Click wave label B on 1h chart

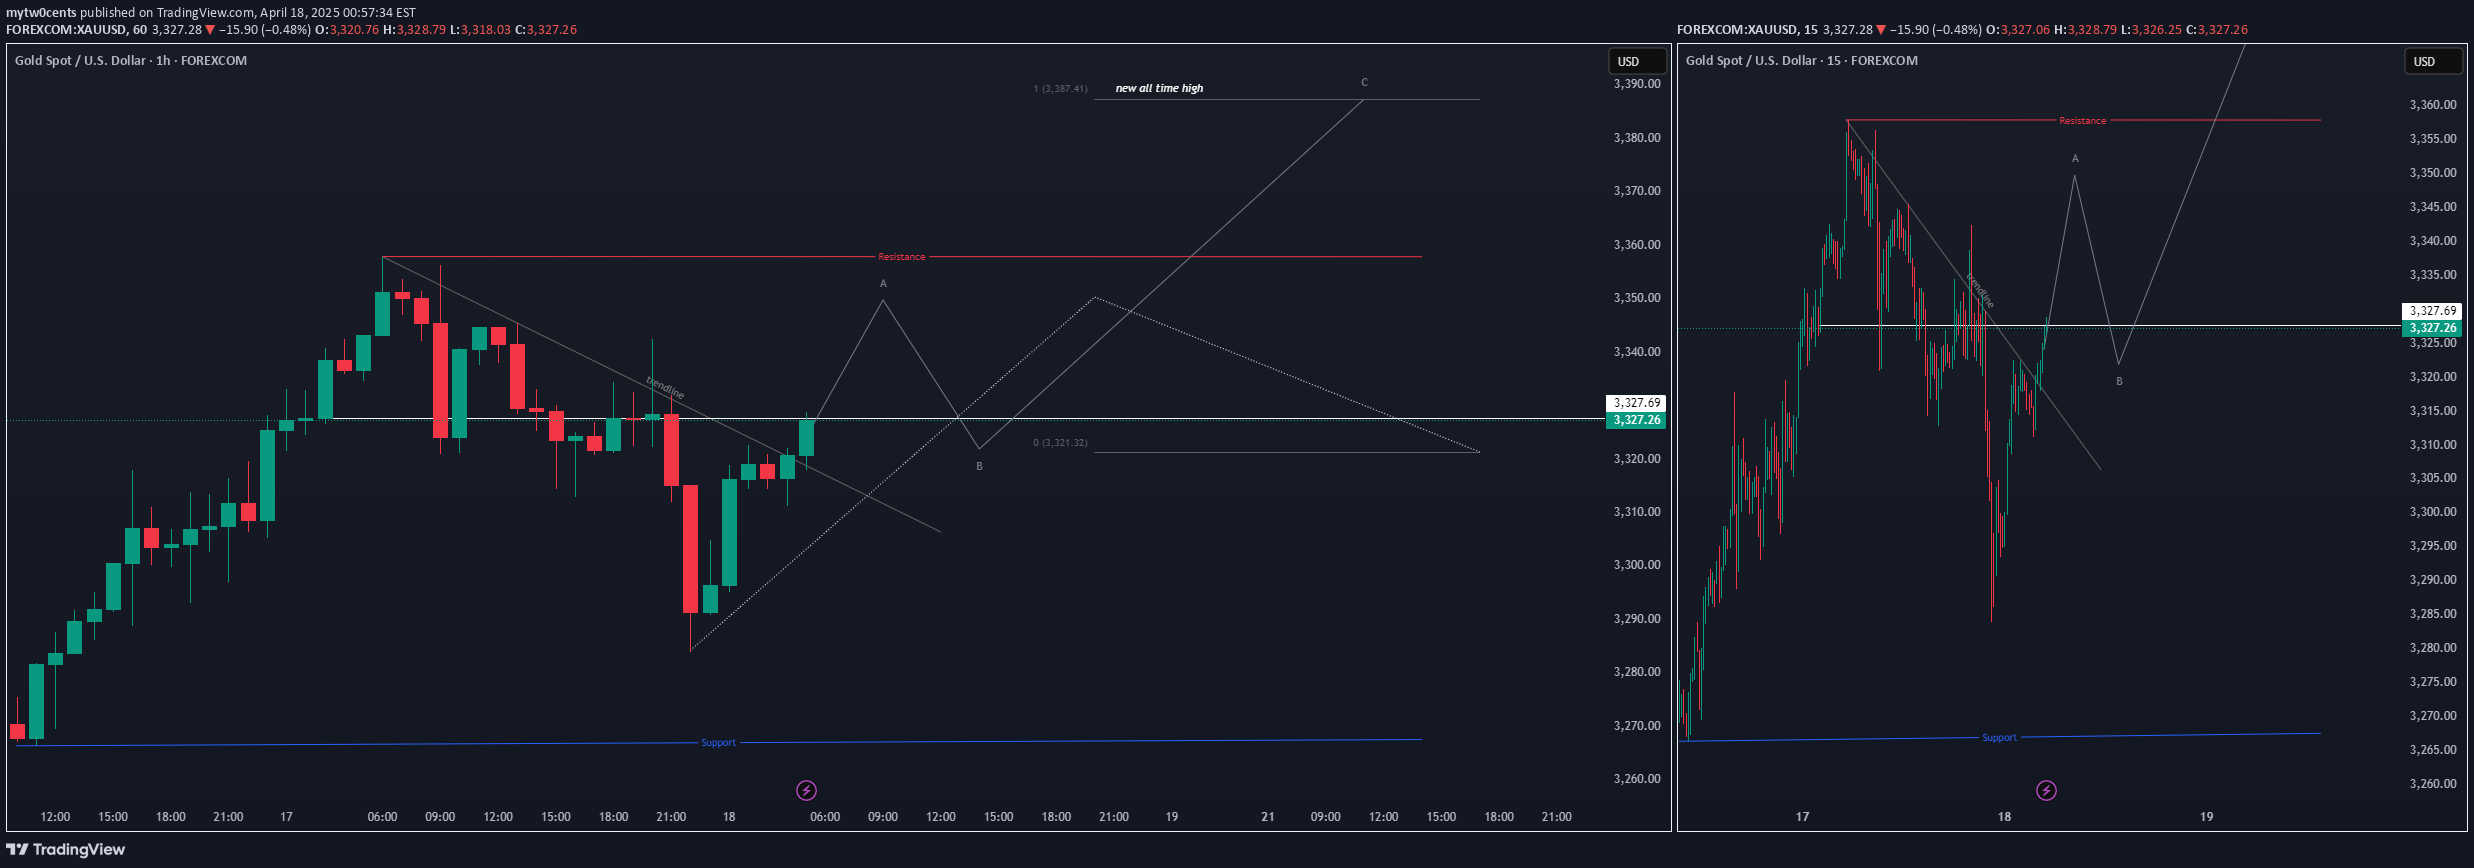pos(979,467)
